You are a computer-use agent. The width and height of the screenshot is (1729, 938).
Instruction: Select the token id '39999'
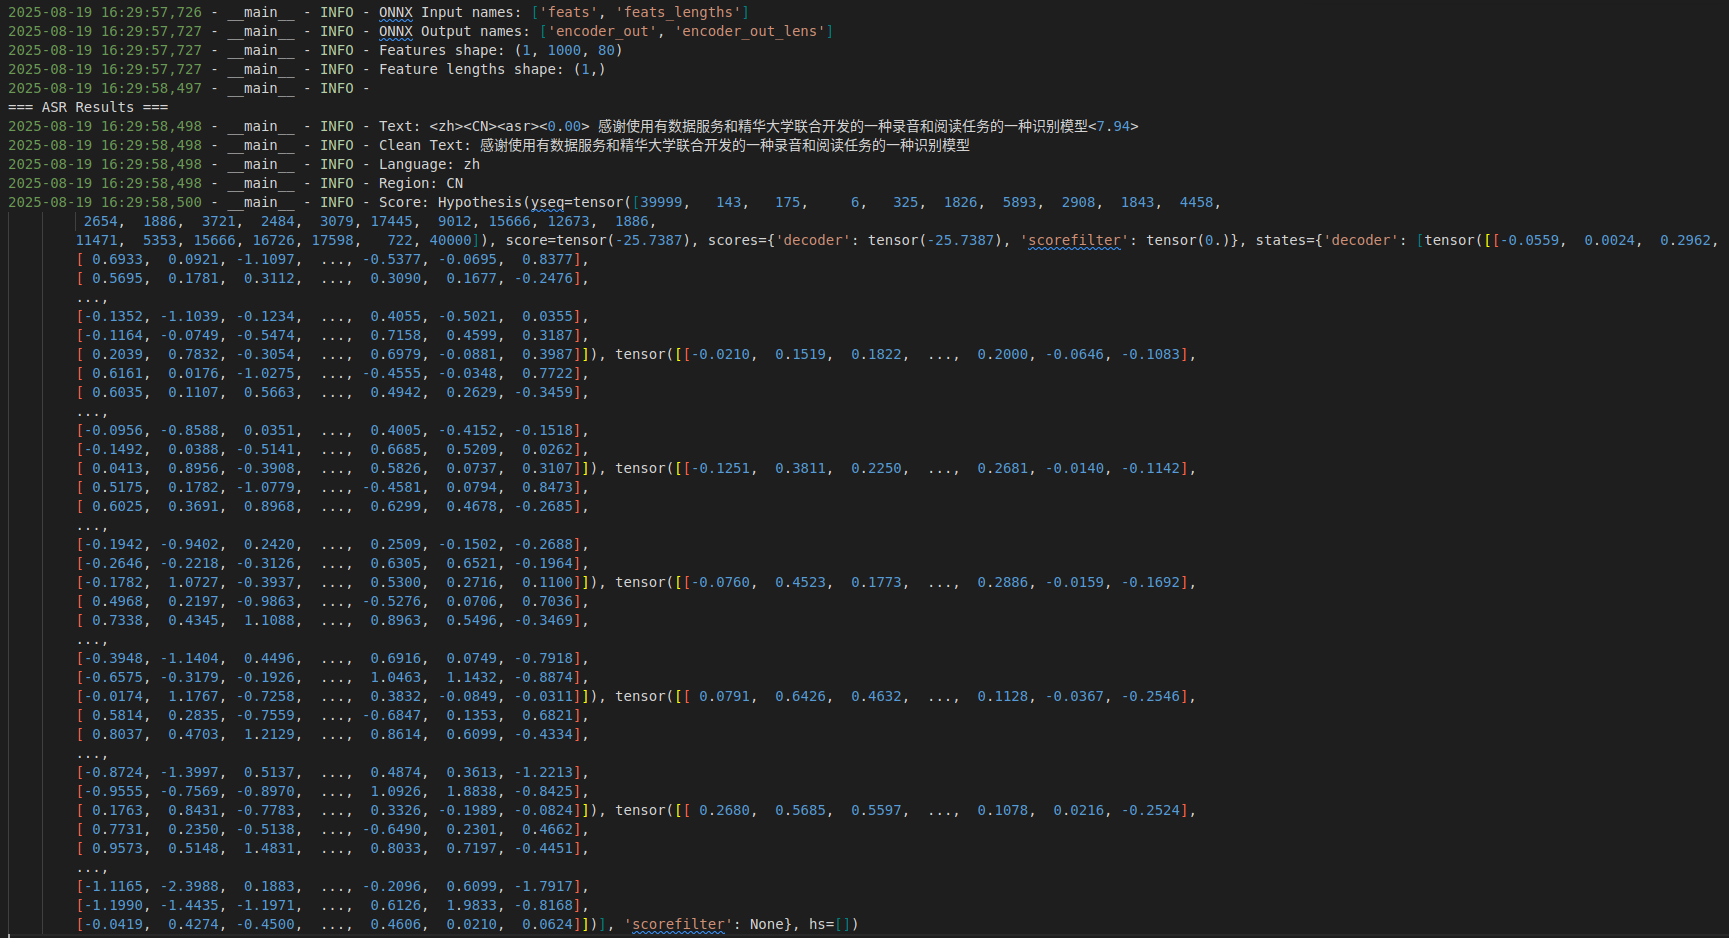[x=661, y=202]
